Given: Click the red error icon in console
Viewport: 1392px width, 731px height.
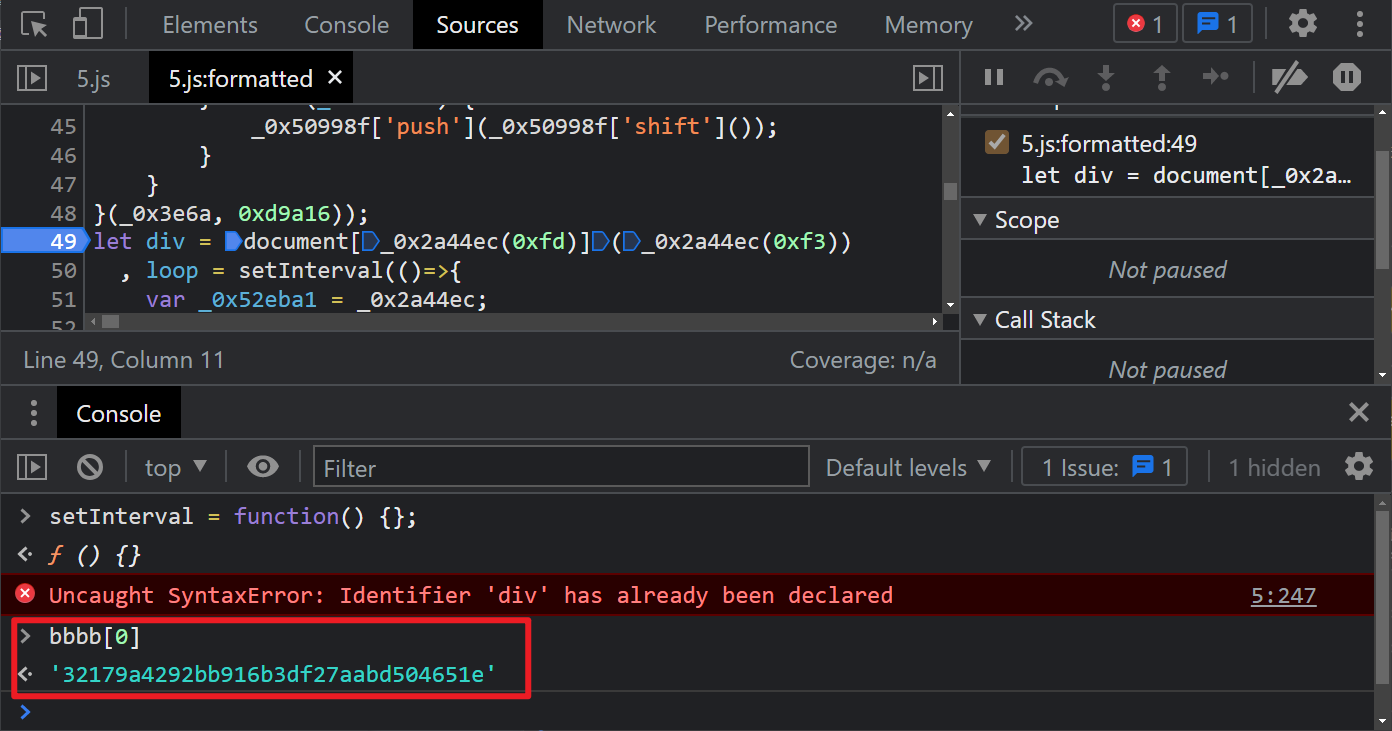Looking at the screenshot, I should tap(25, 594).
